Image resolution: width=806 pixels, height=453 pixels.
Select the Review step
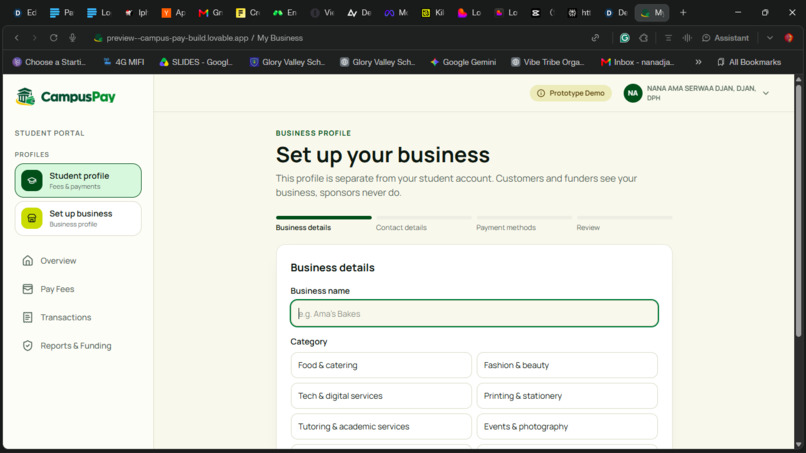pyautogui.click(x=588, y=227)
